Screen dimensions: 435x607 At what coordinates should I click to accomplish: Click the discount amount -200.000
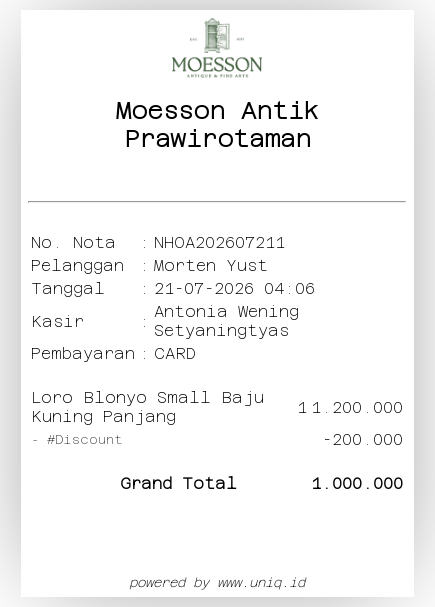tap(363, 440)
